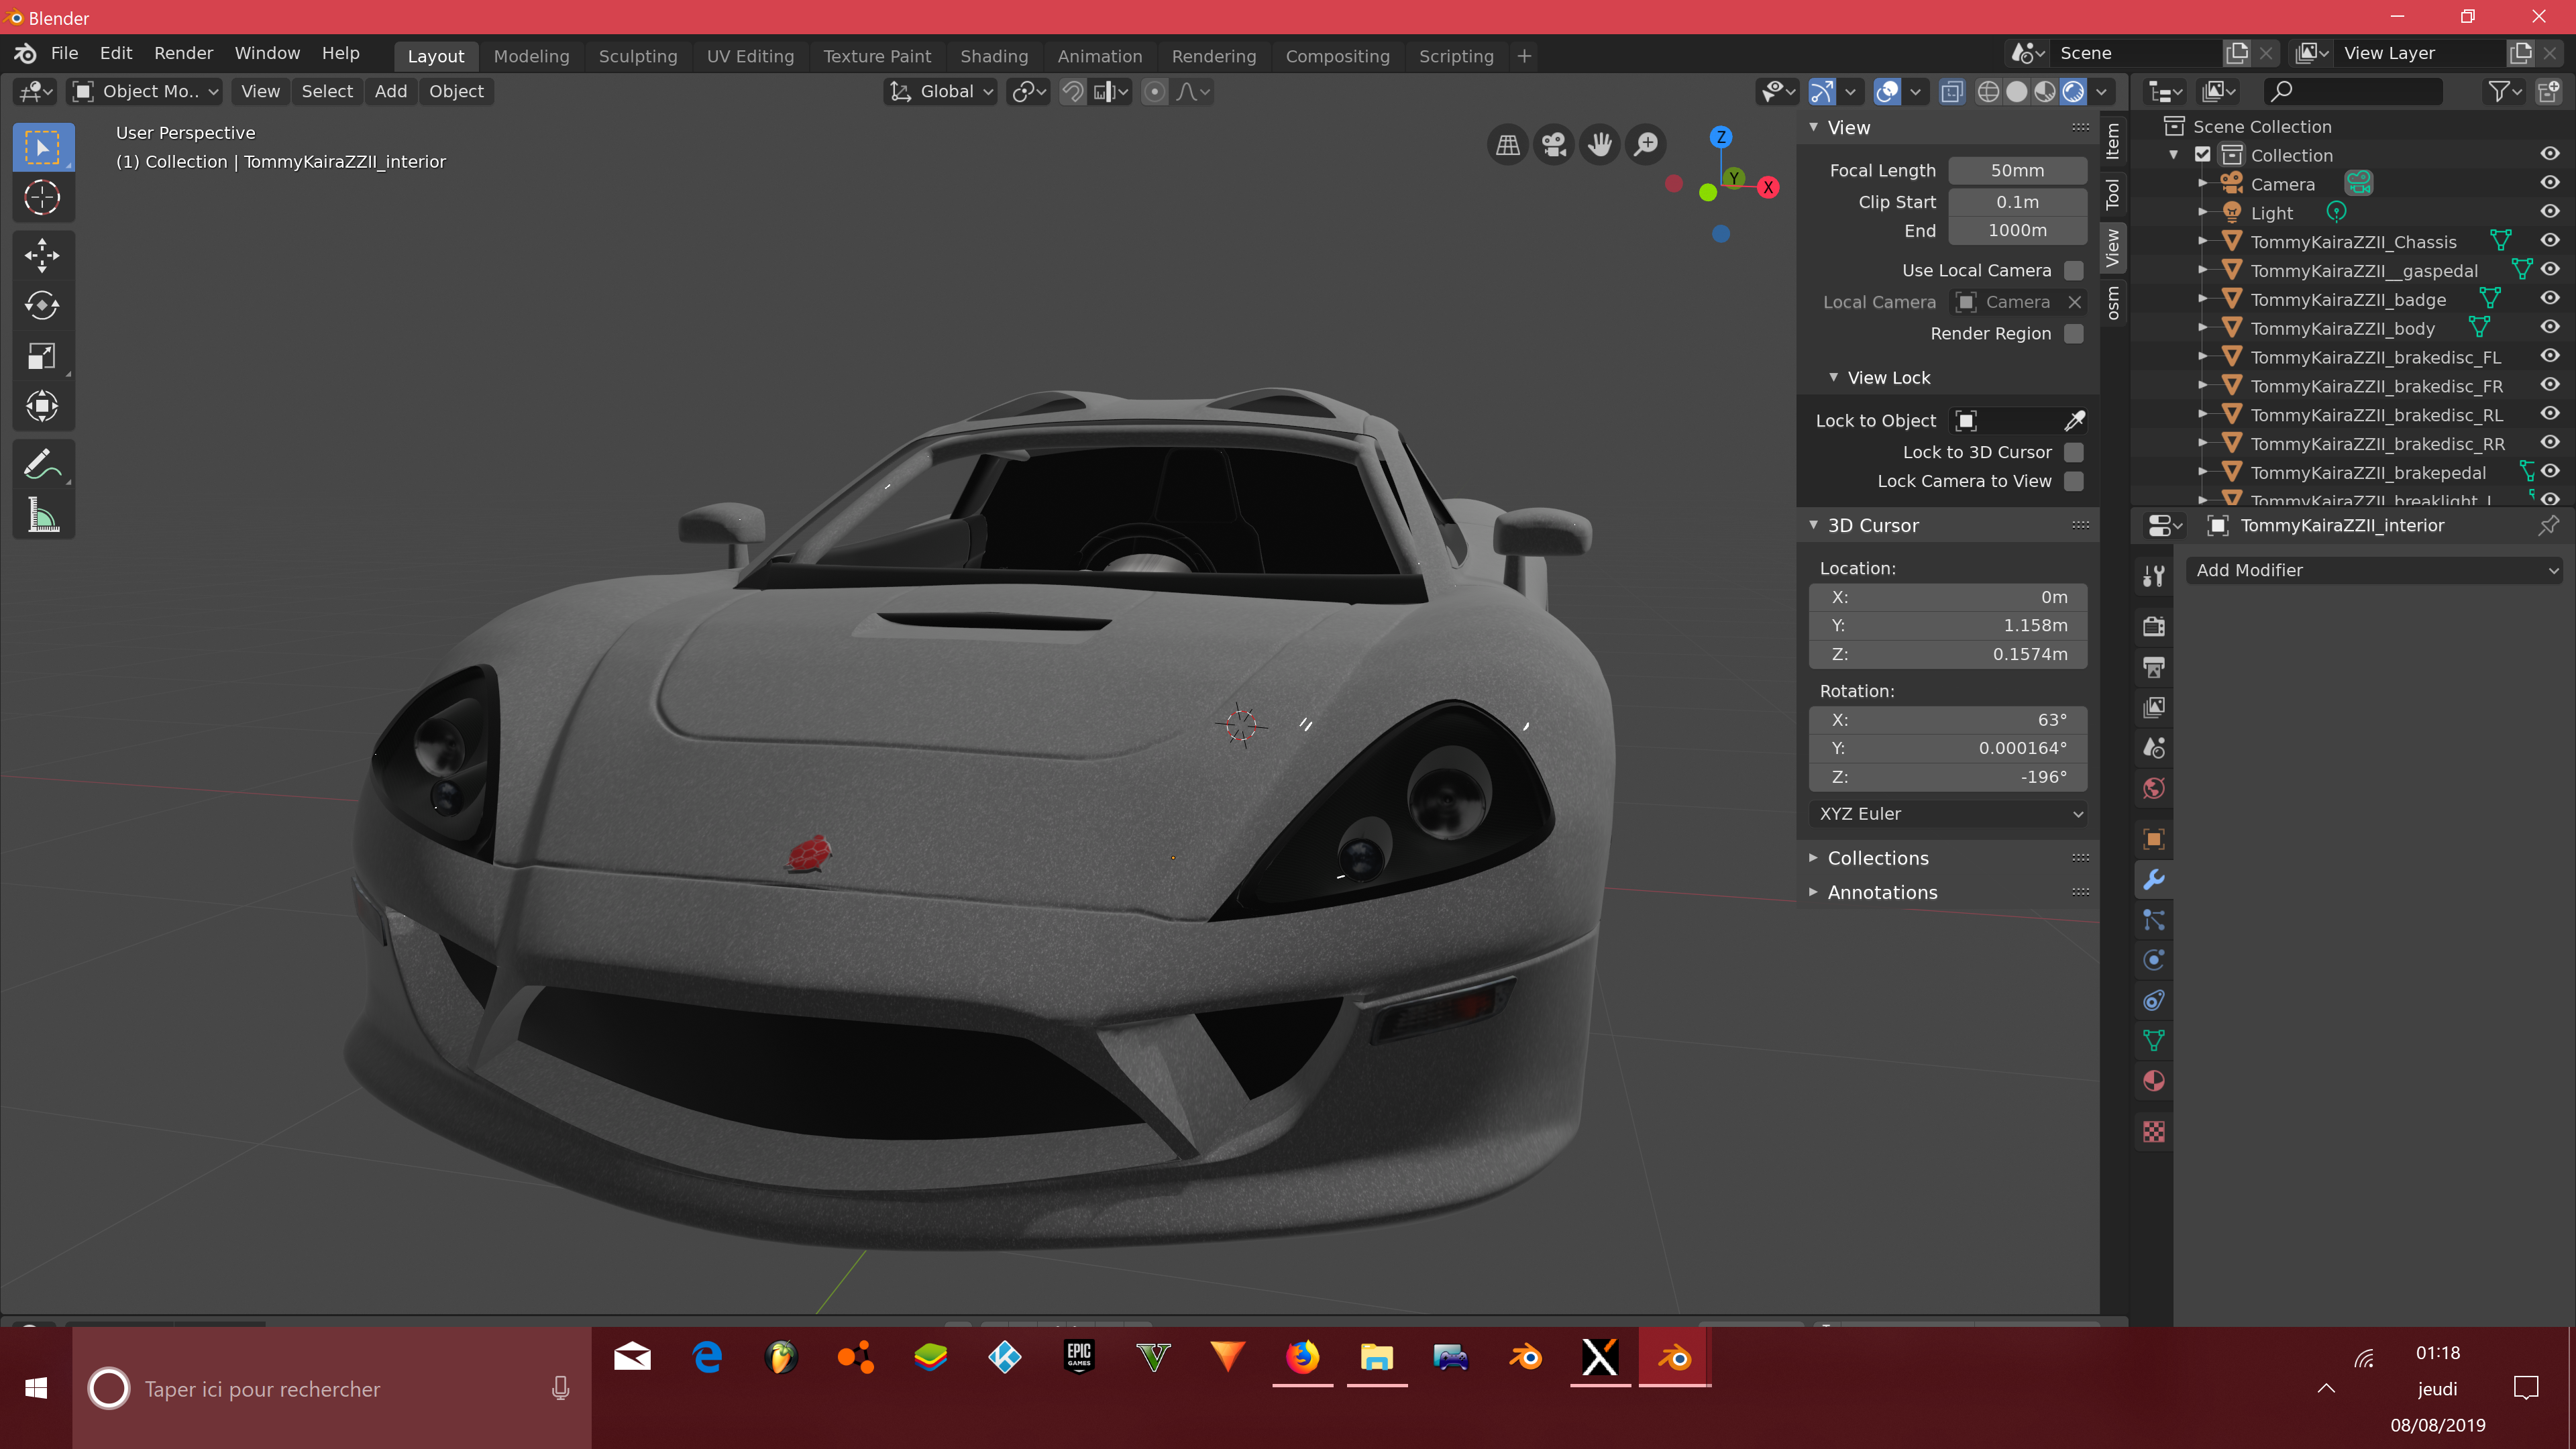This screenshot has width=2576, height=1449.
Task: Switch to material preview shading
Action: tap(2045, 92)
